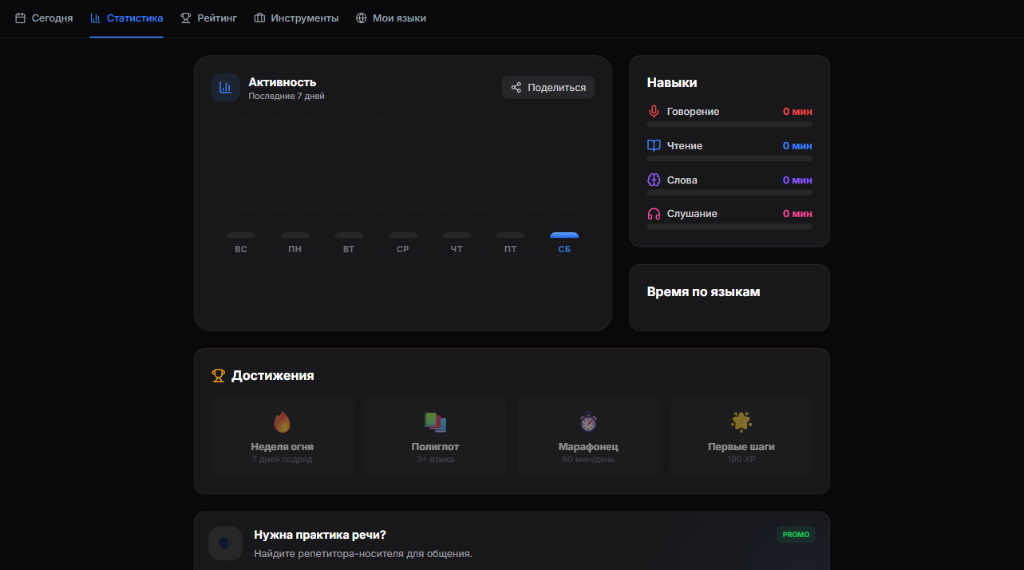The height and width of the screenshot is (570, 1024).
Task: Click the Activity bar chart icon
Action: coord(225,87)
